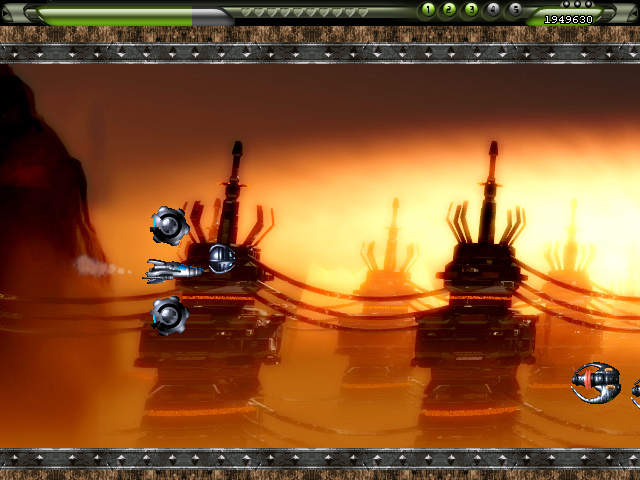This screenshot has width=640, height=480.
Task: Click the round pod in front of ship
Action: tap(221, 258)
